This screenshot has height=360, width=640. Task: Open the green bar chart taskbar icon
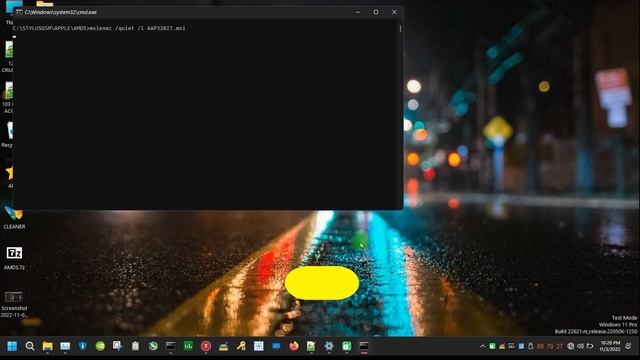tap(188, 346)
